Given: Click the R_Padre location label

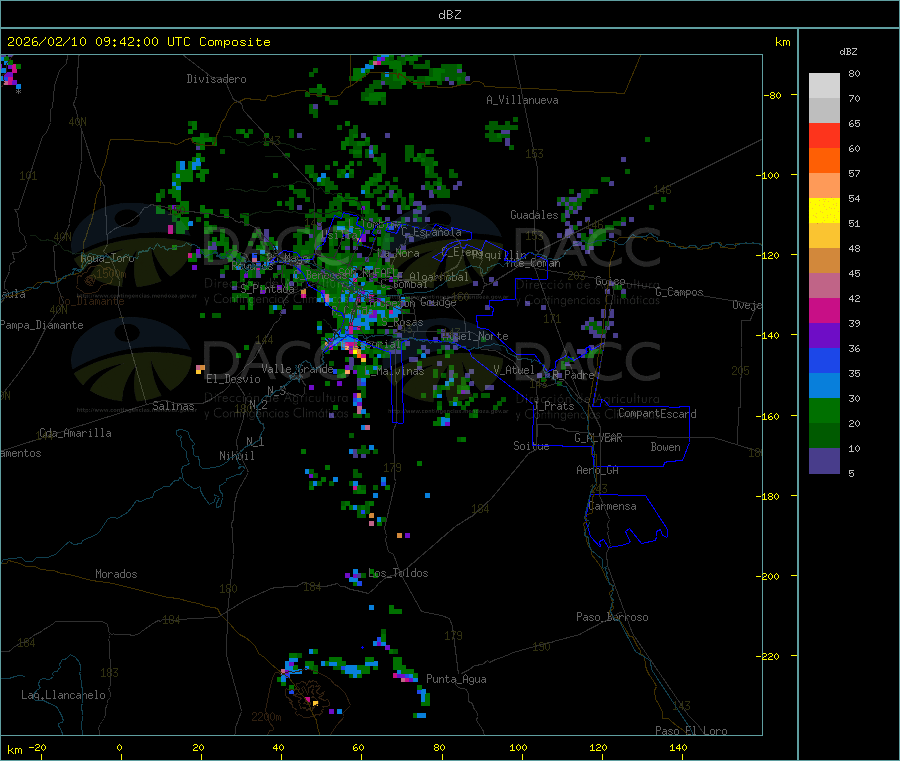Looking at the screenshot, I should [x=573, y=375].
